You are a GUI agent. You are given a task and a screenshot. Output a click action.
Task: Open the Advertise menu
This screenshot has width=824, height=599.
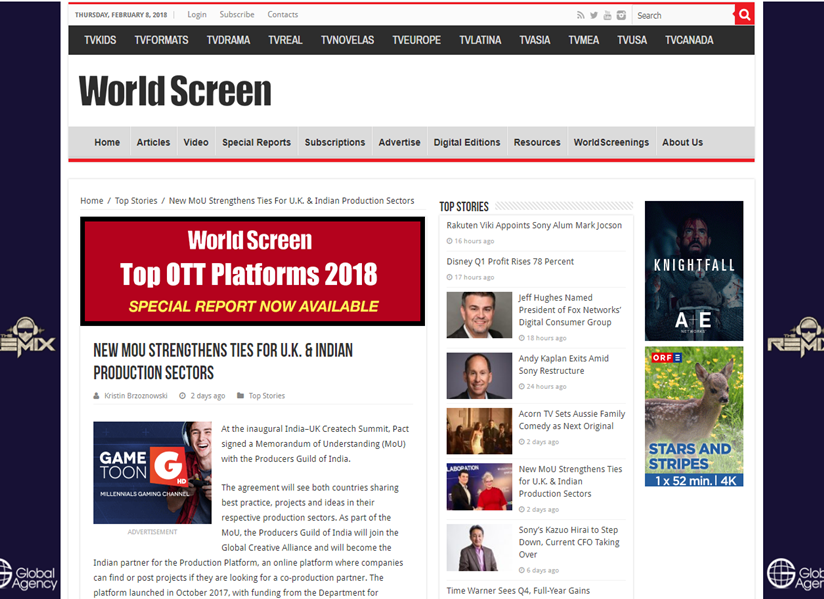[399, 142]
